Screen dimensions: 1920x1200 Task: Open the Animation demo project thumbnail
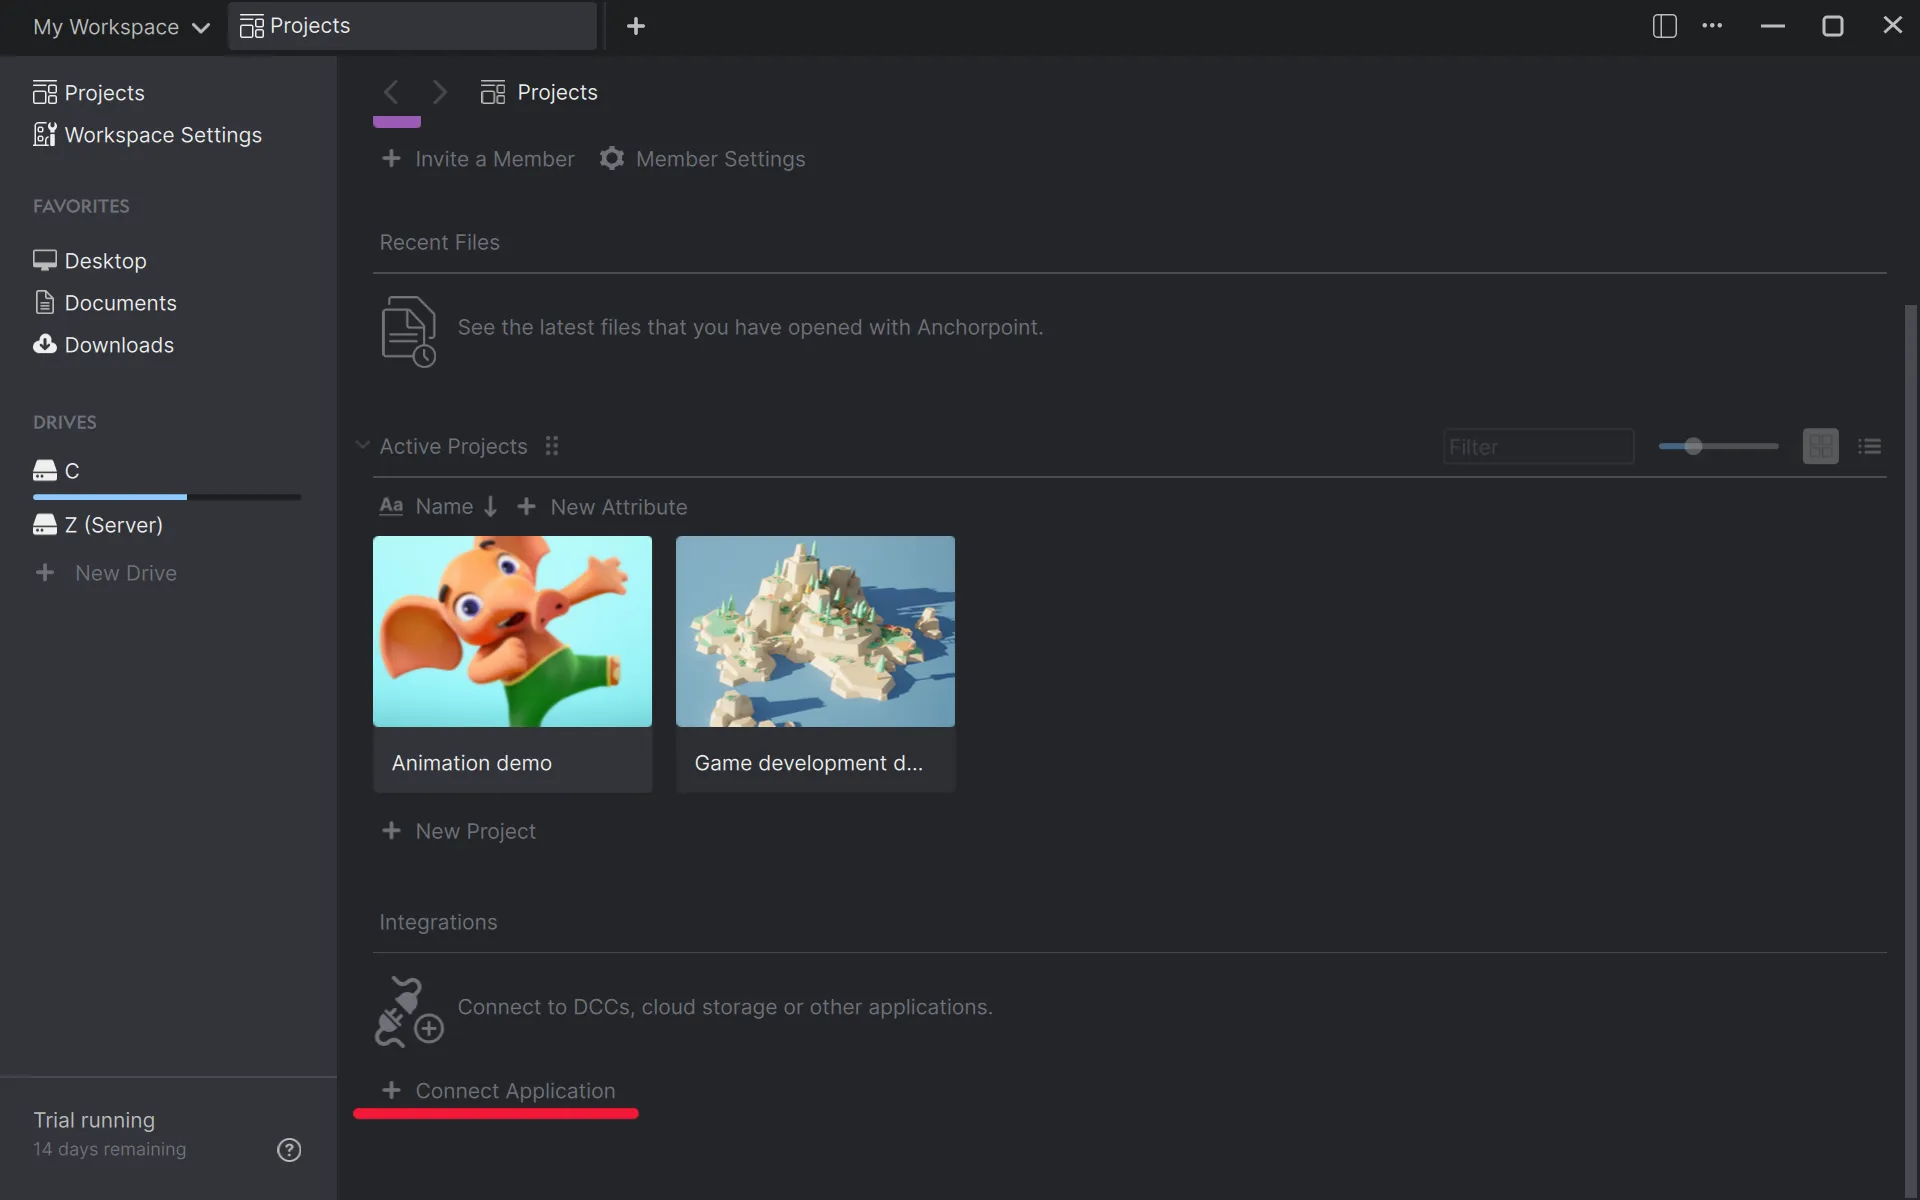(x=512, y=631)
